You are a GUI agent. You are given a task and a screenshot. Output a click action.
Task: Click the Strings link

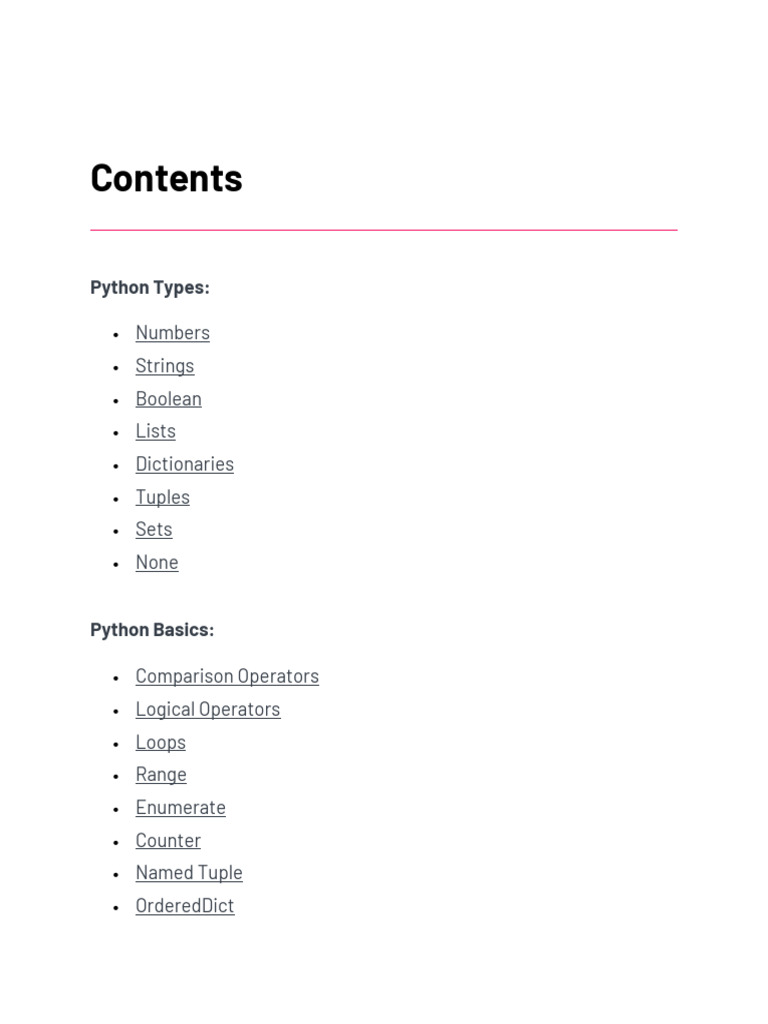[165, 366]
